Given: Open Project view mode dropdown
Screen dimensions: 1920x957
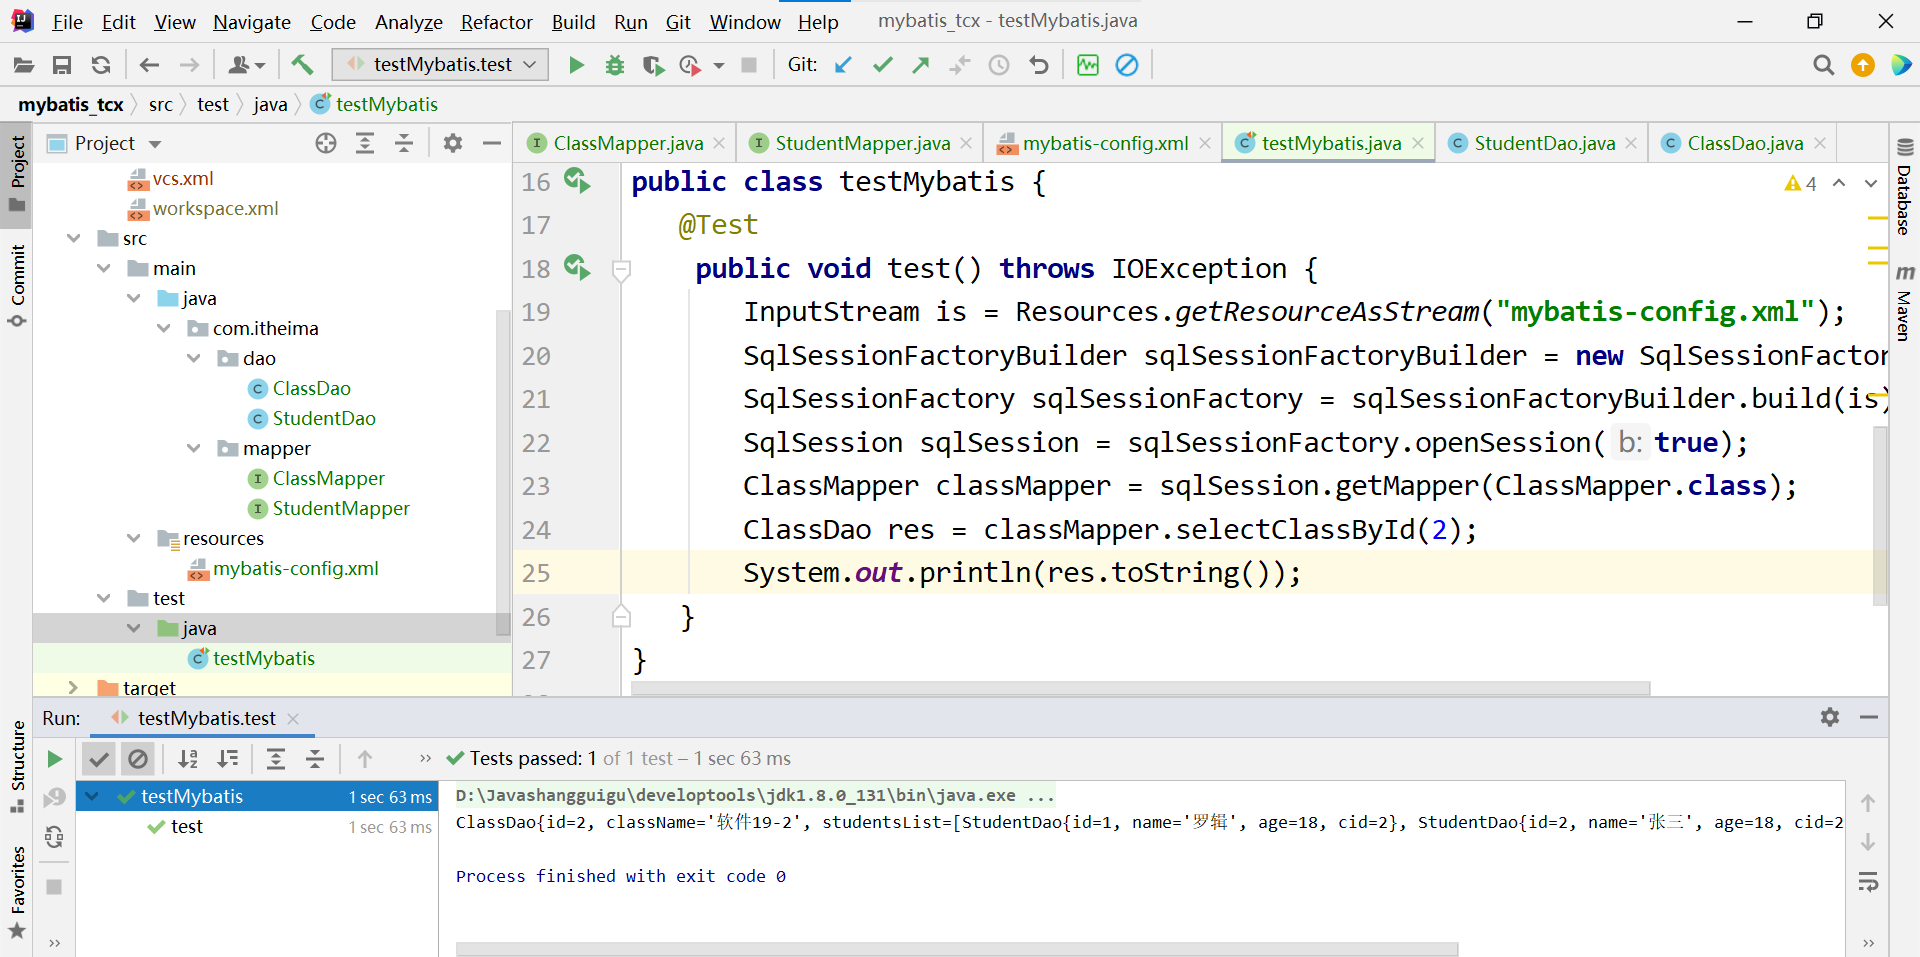Looking at the screenshot, I should point(155,144).
